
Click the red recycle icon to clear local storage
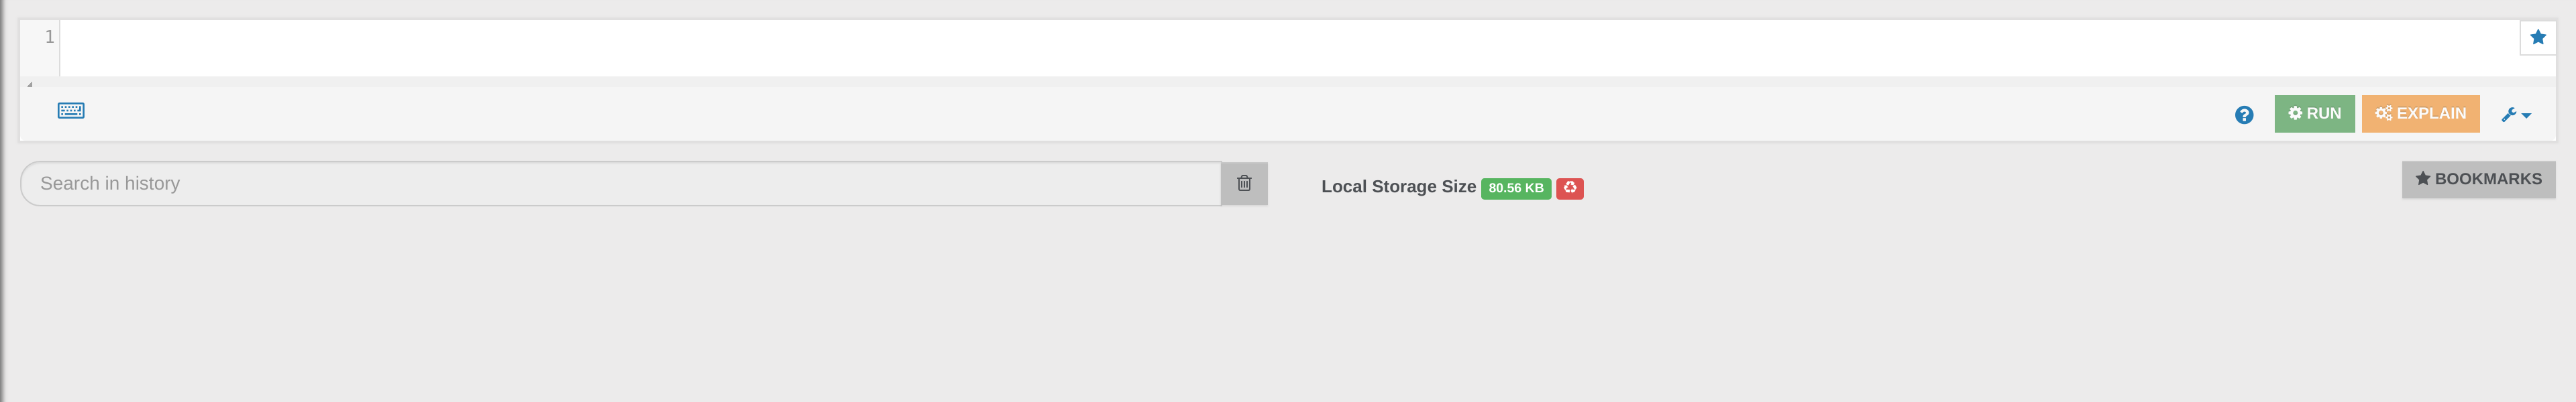coord(1570,188)
